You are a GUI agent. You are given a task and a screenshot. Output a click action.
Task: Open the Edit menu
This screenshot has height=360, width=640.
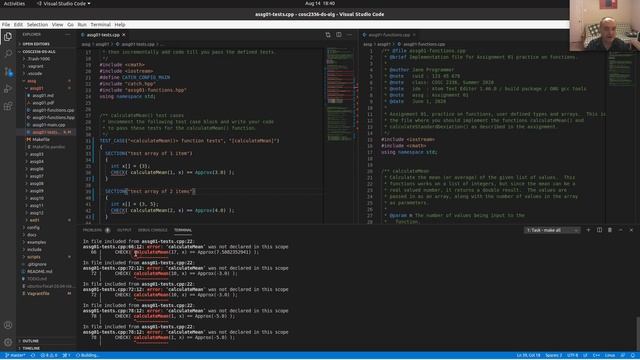18,24
